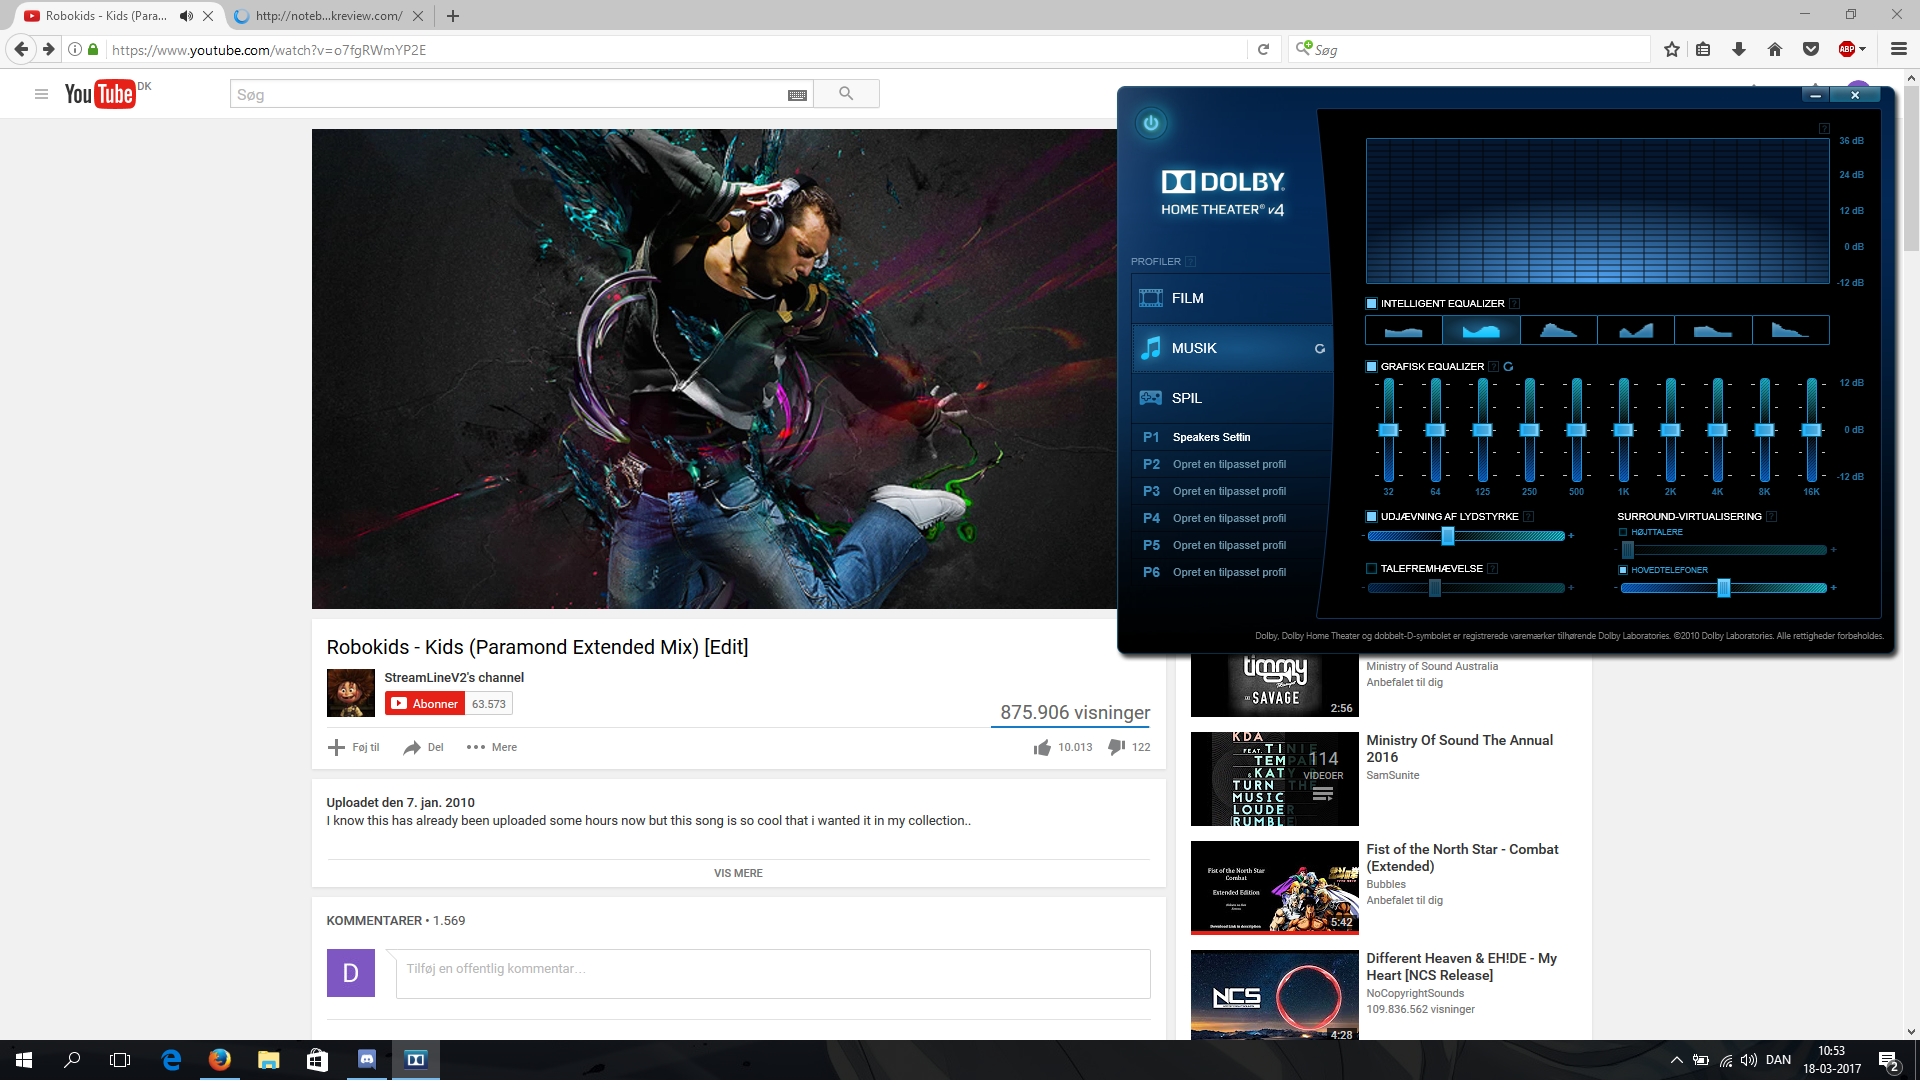This screenshot has height=1080, width=1920.
Task: Subscribe with Abonner button
Action: tap(425, 704)
